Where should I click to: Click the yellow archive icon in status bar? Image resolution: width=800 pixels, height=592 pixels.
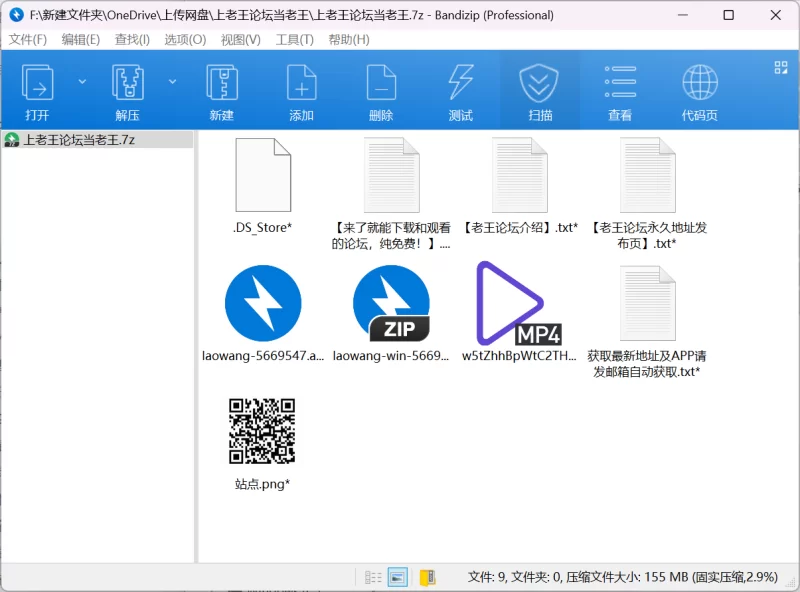coord(428,577)
